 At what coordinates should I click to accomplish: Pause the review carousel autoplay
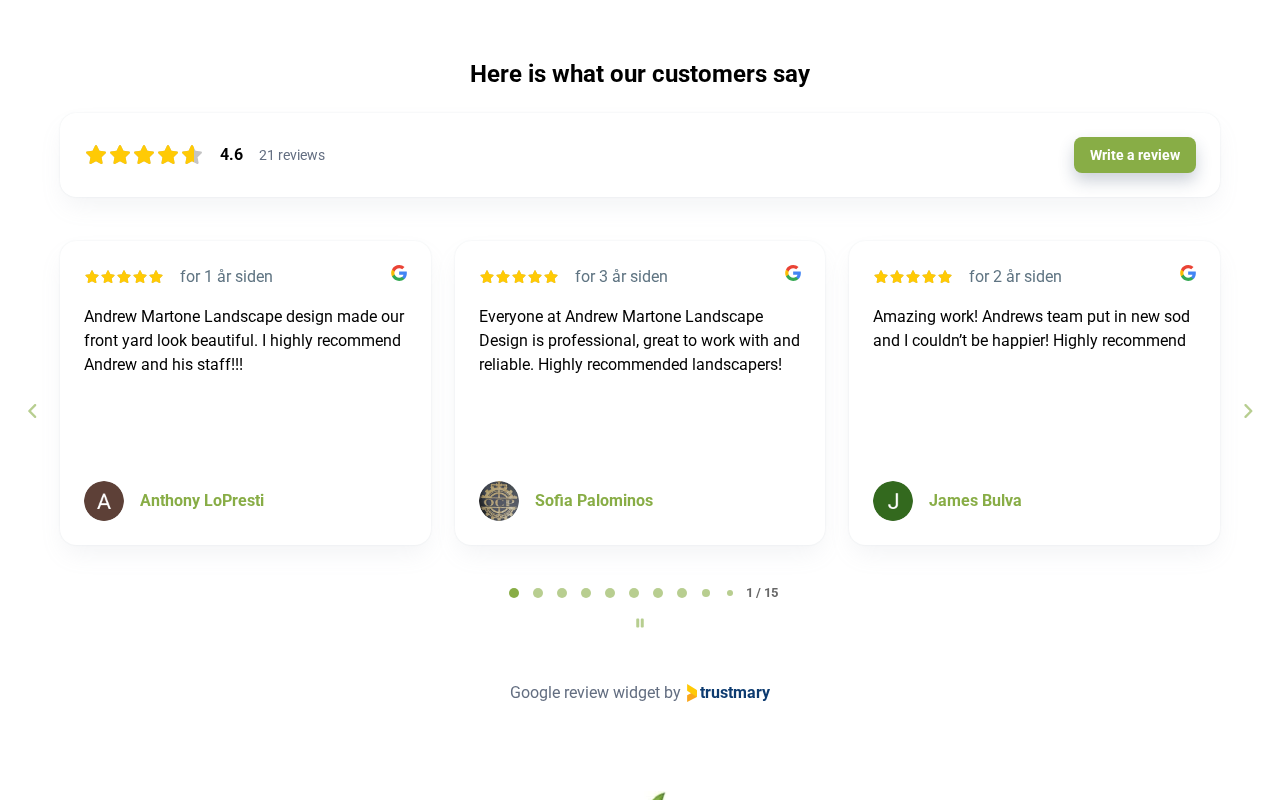tap(640, 623)
